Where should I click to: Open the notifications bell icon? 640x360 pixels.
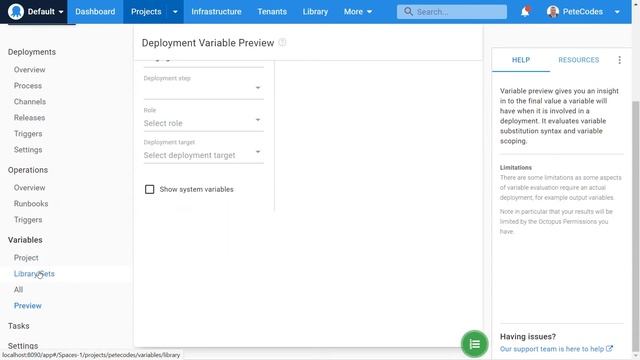point(525,11)
